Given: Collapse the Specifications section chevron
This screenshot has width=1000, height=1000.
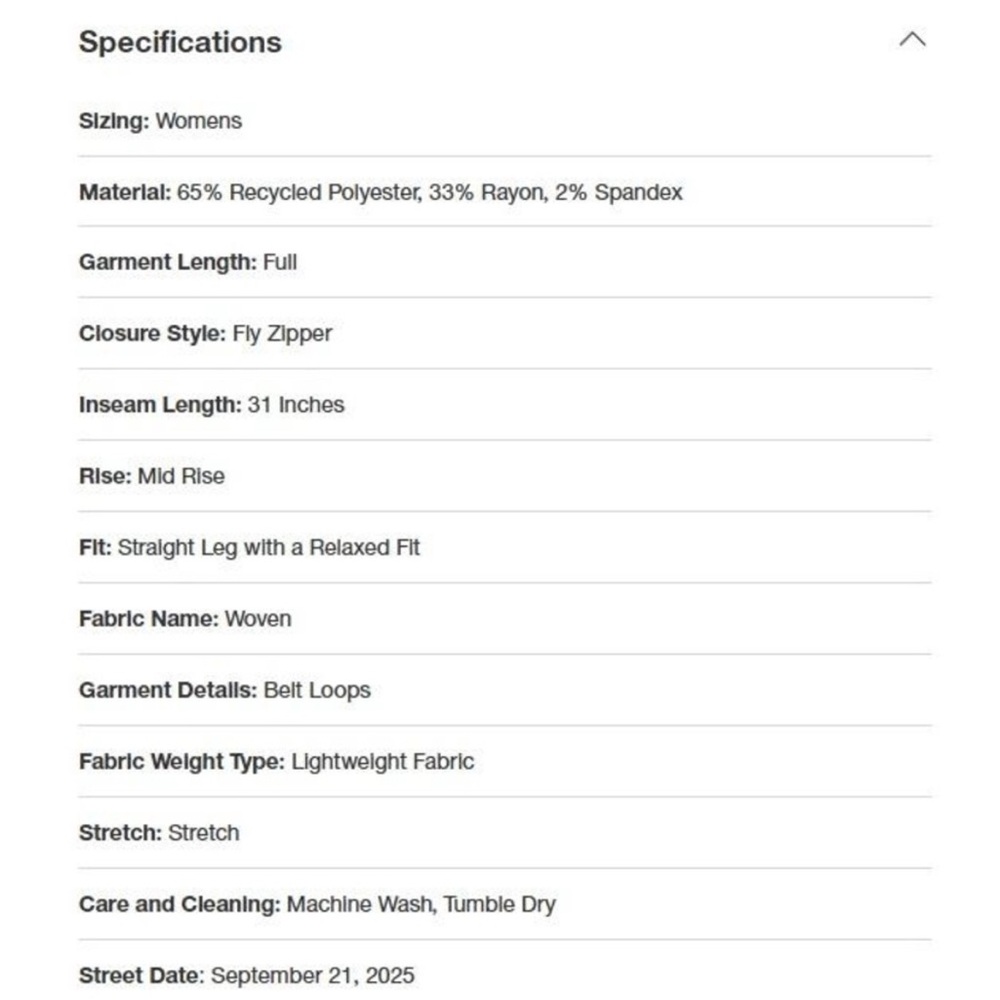Looking at the screenshot, I should click(x=912, y=40).
